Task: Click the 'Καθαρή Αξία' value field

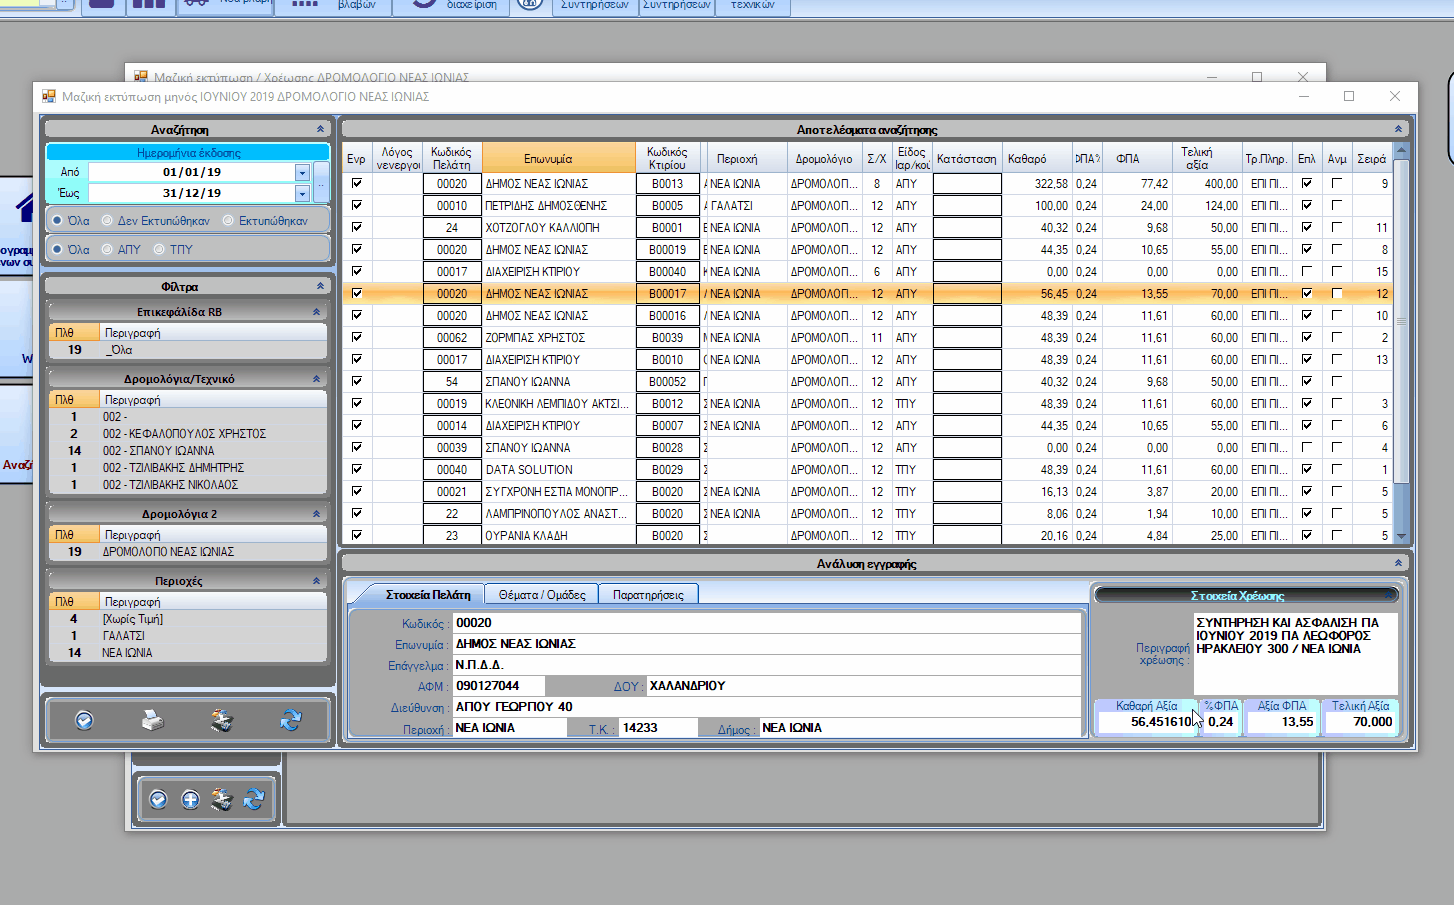Action: (x=1145, y=722)
